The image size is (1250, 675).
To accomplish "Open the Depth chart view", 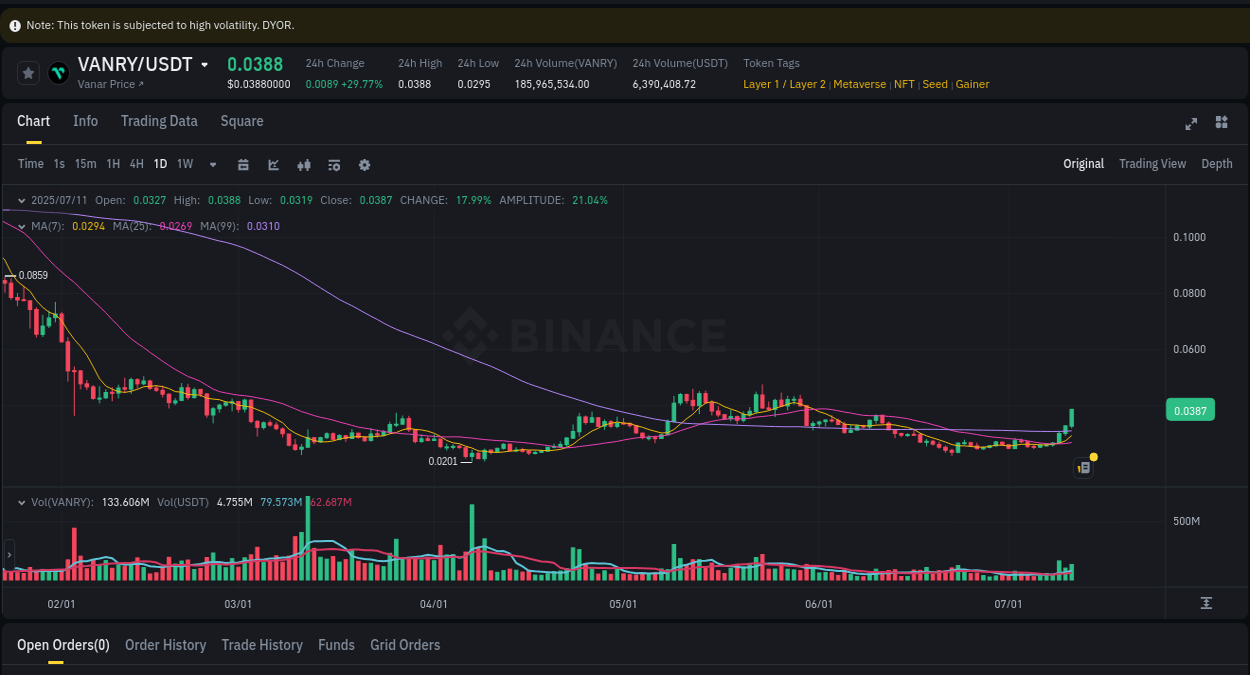I will pos(1217,163).
